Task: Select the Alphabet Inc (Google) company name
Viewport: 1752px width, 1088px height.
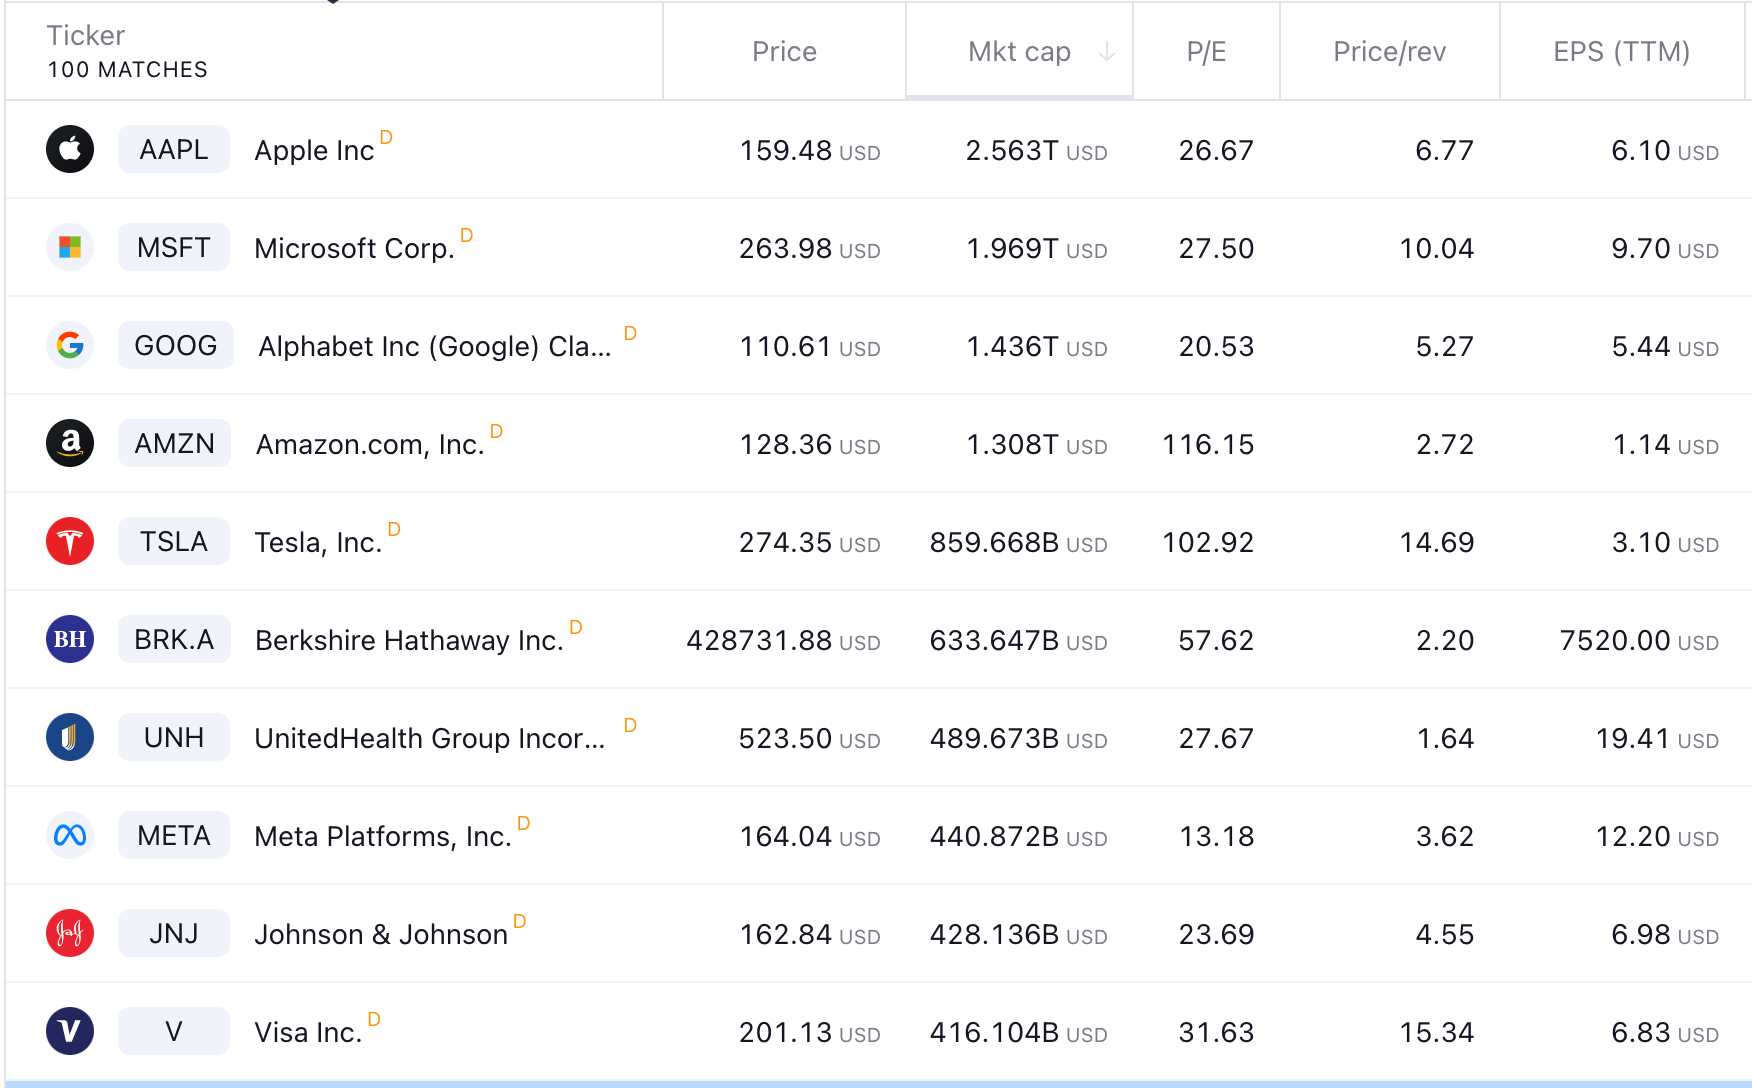Action: tap(435, 347)
